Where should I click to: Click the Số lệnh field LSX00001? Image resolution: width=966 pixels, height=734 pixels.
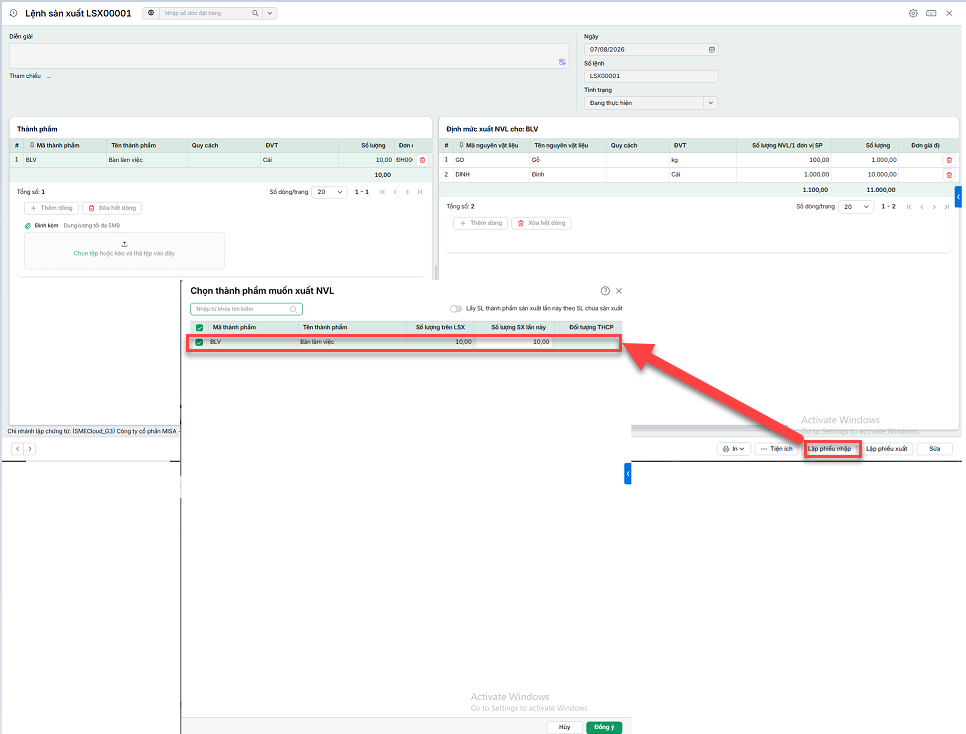651,76
